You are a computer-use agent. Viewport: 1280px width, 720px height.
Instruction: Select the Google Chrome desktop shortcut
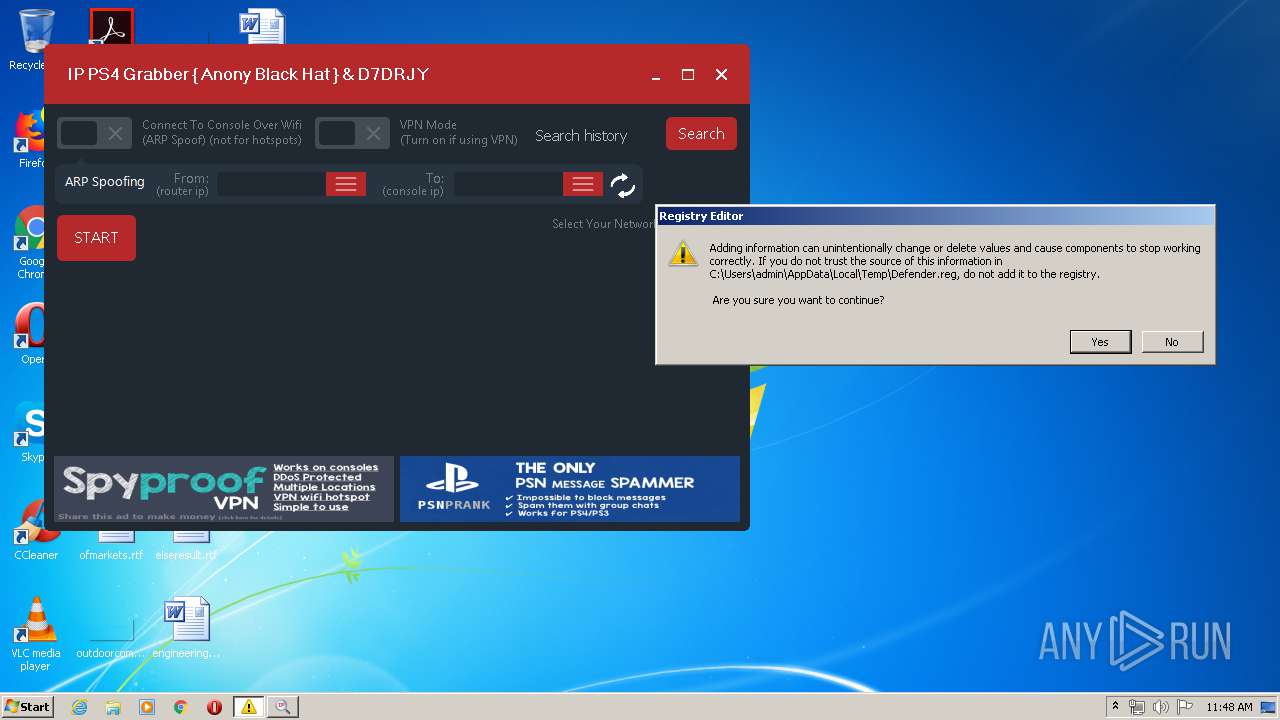pyautogui.click(x=33, y=243)
